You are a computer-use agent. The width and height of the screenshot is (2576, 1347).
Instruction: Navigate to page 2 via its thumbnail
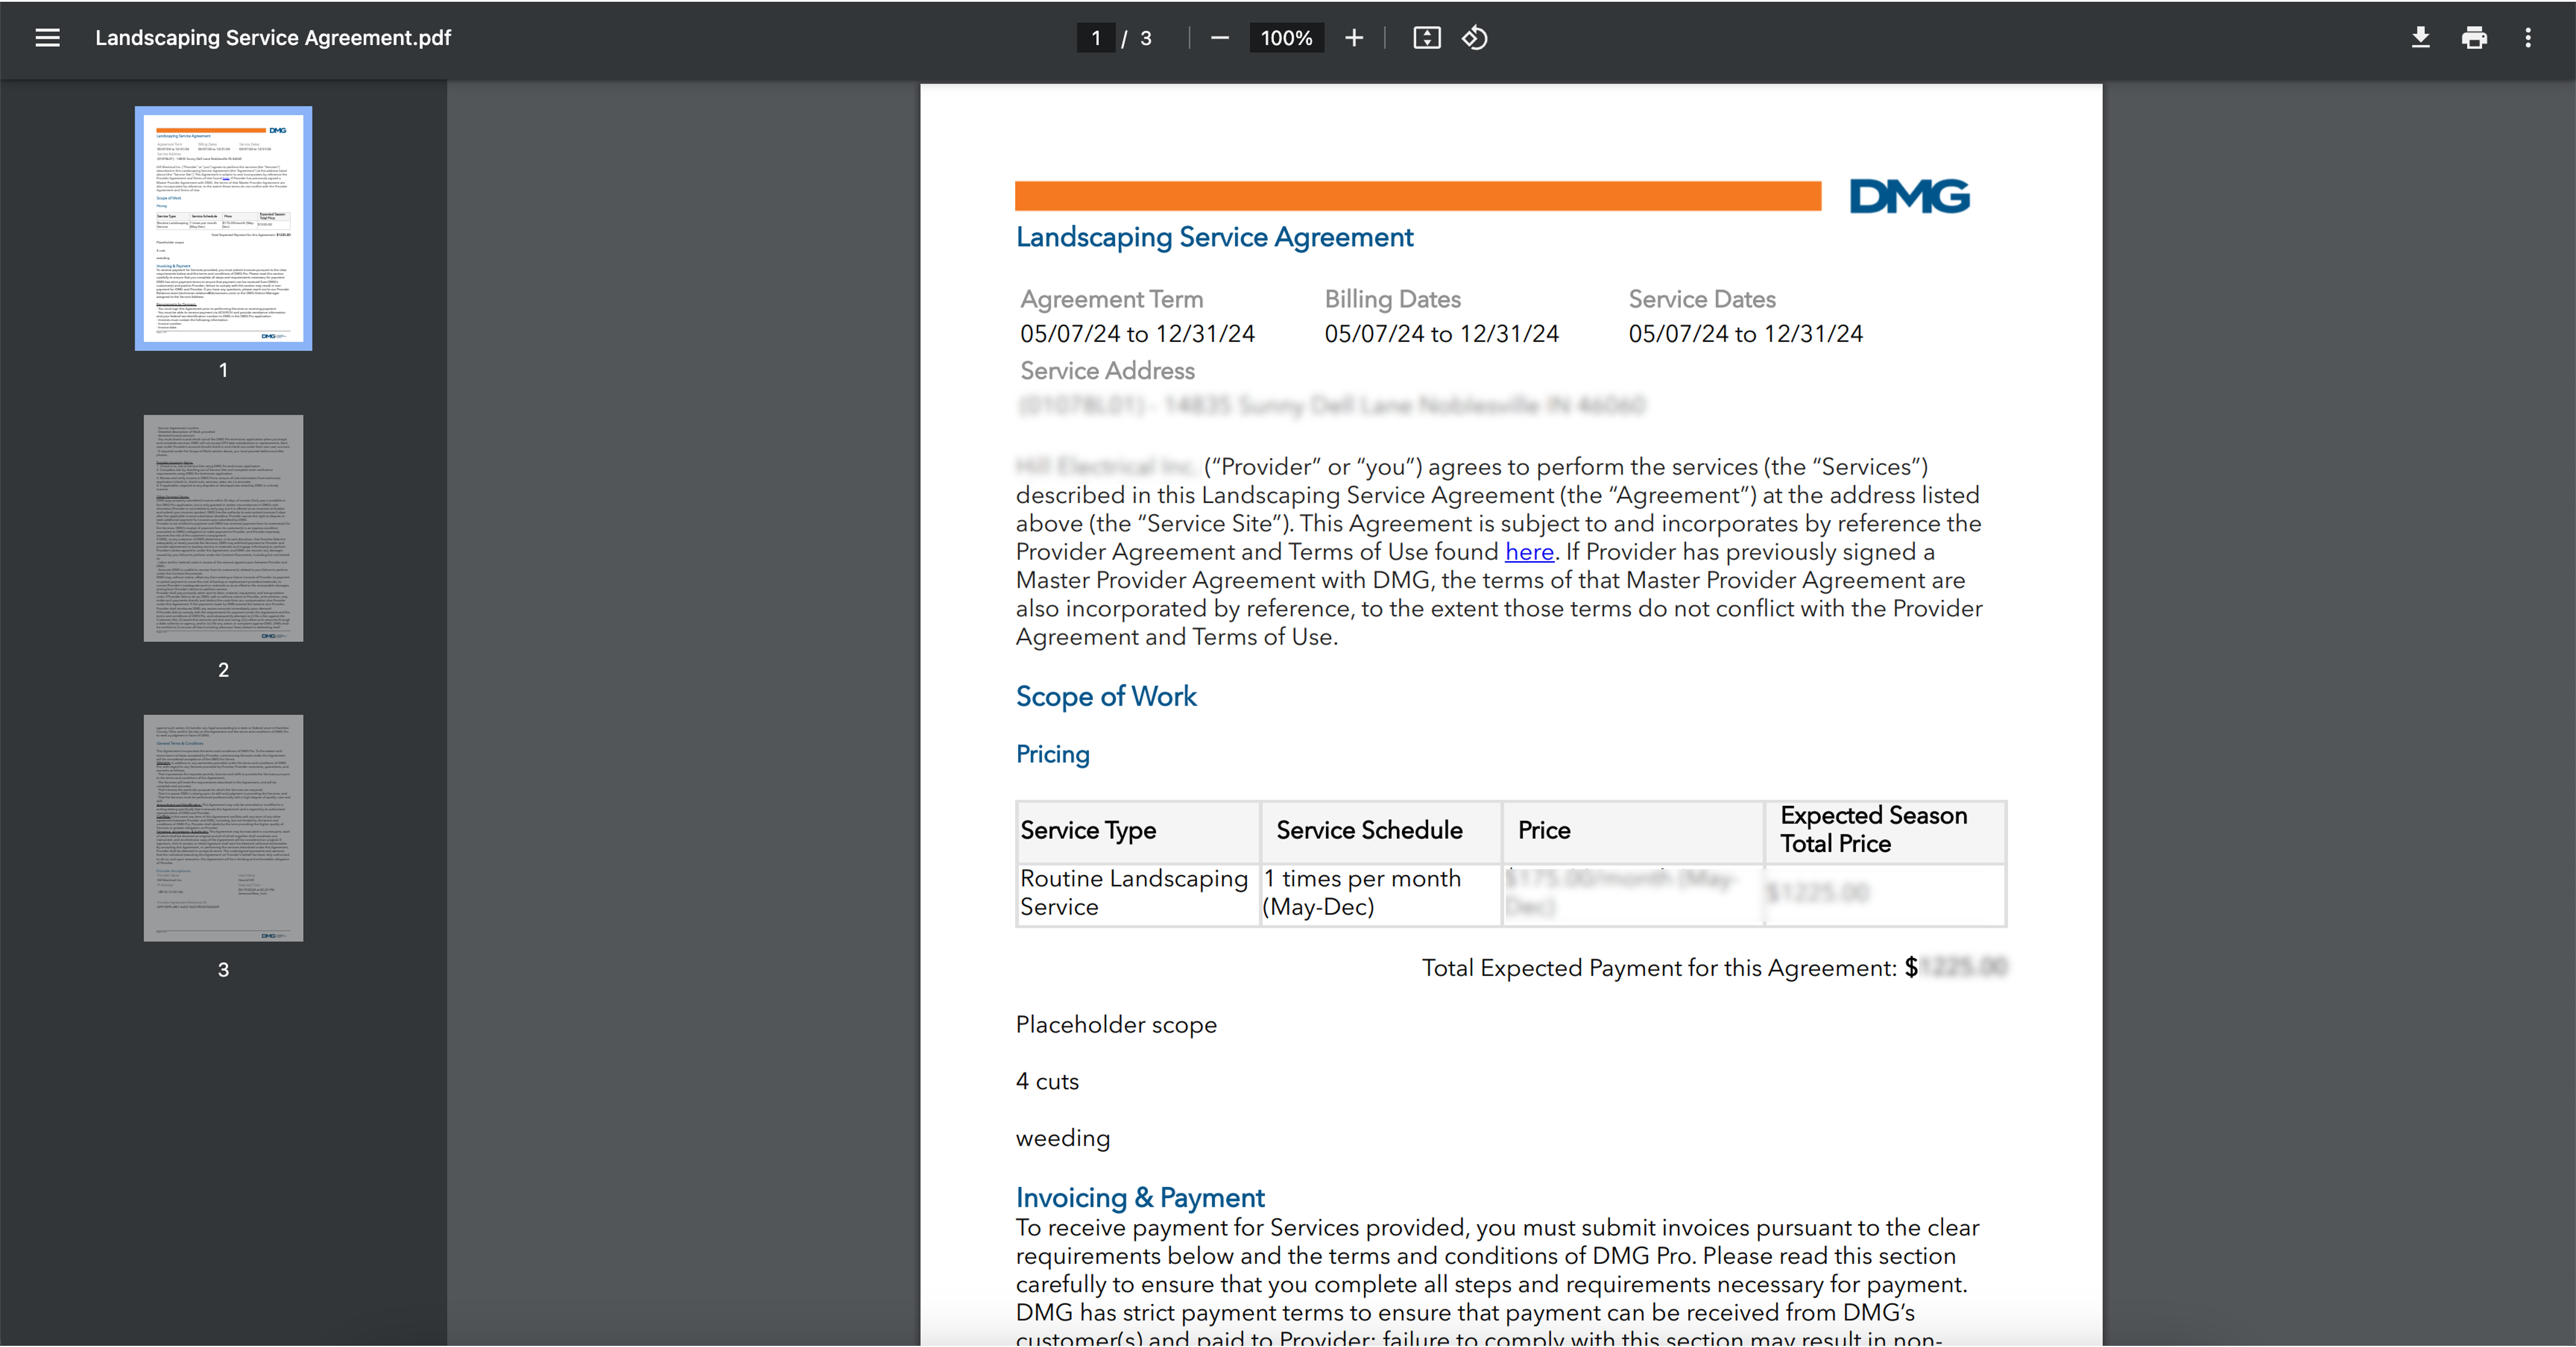(x=222, y=528)
